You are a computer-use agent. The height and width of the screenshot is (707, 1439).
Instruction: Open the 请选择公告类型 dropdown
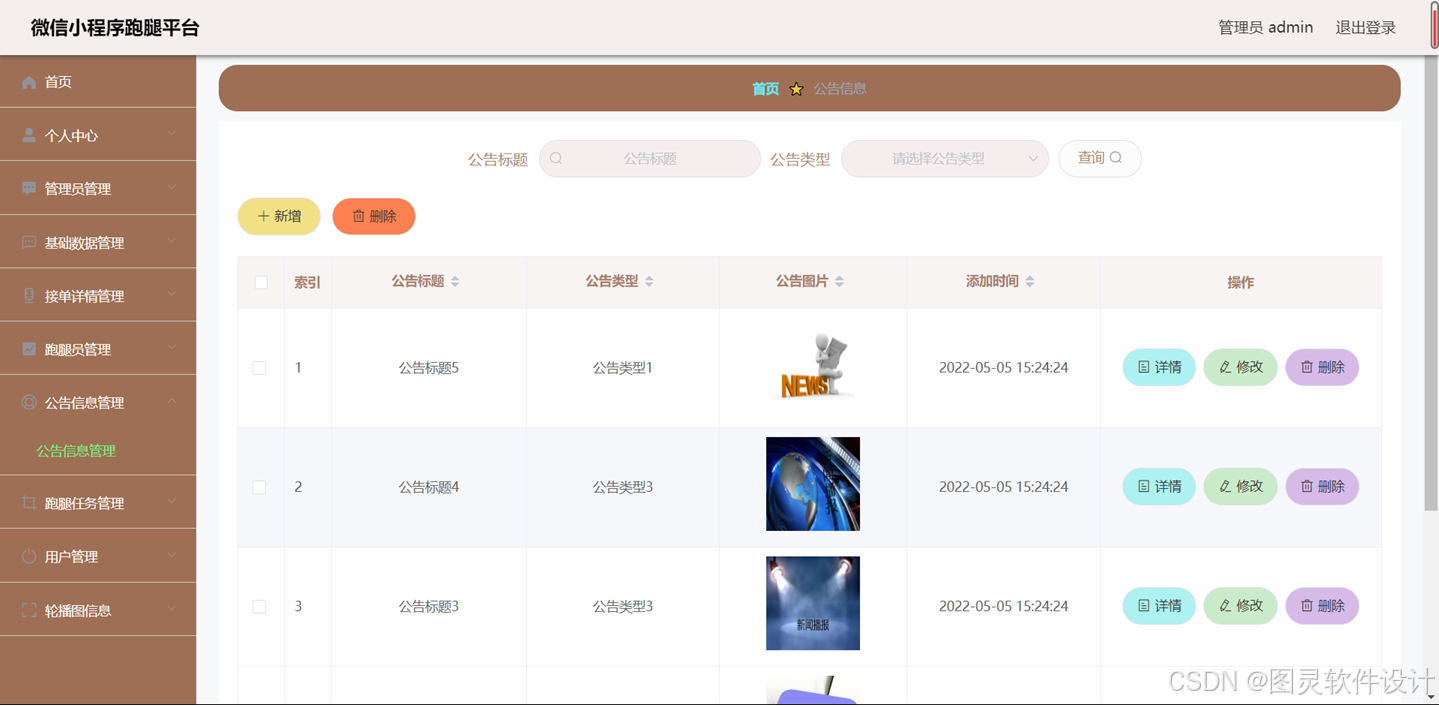[x=944, y=158]
